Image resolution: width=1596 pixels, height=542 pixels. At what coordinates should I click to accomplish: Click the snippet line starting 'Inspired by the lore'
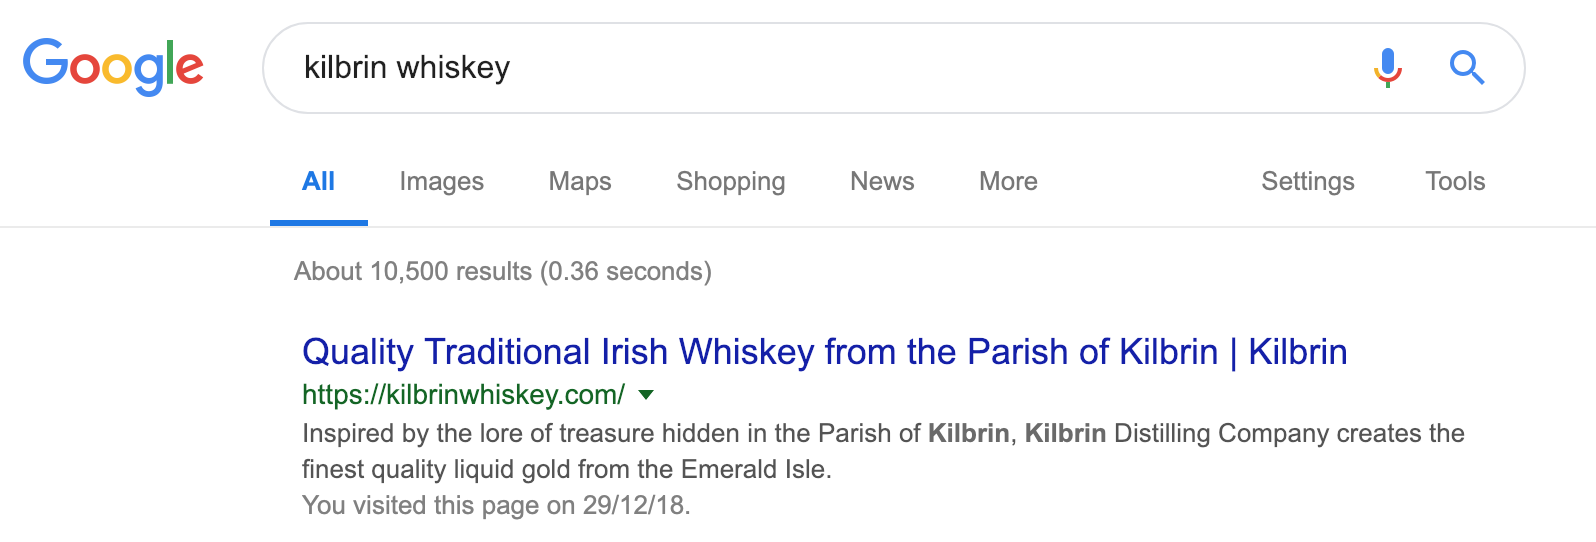pos(882,433)
